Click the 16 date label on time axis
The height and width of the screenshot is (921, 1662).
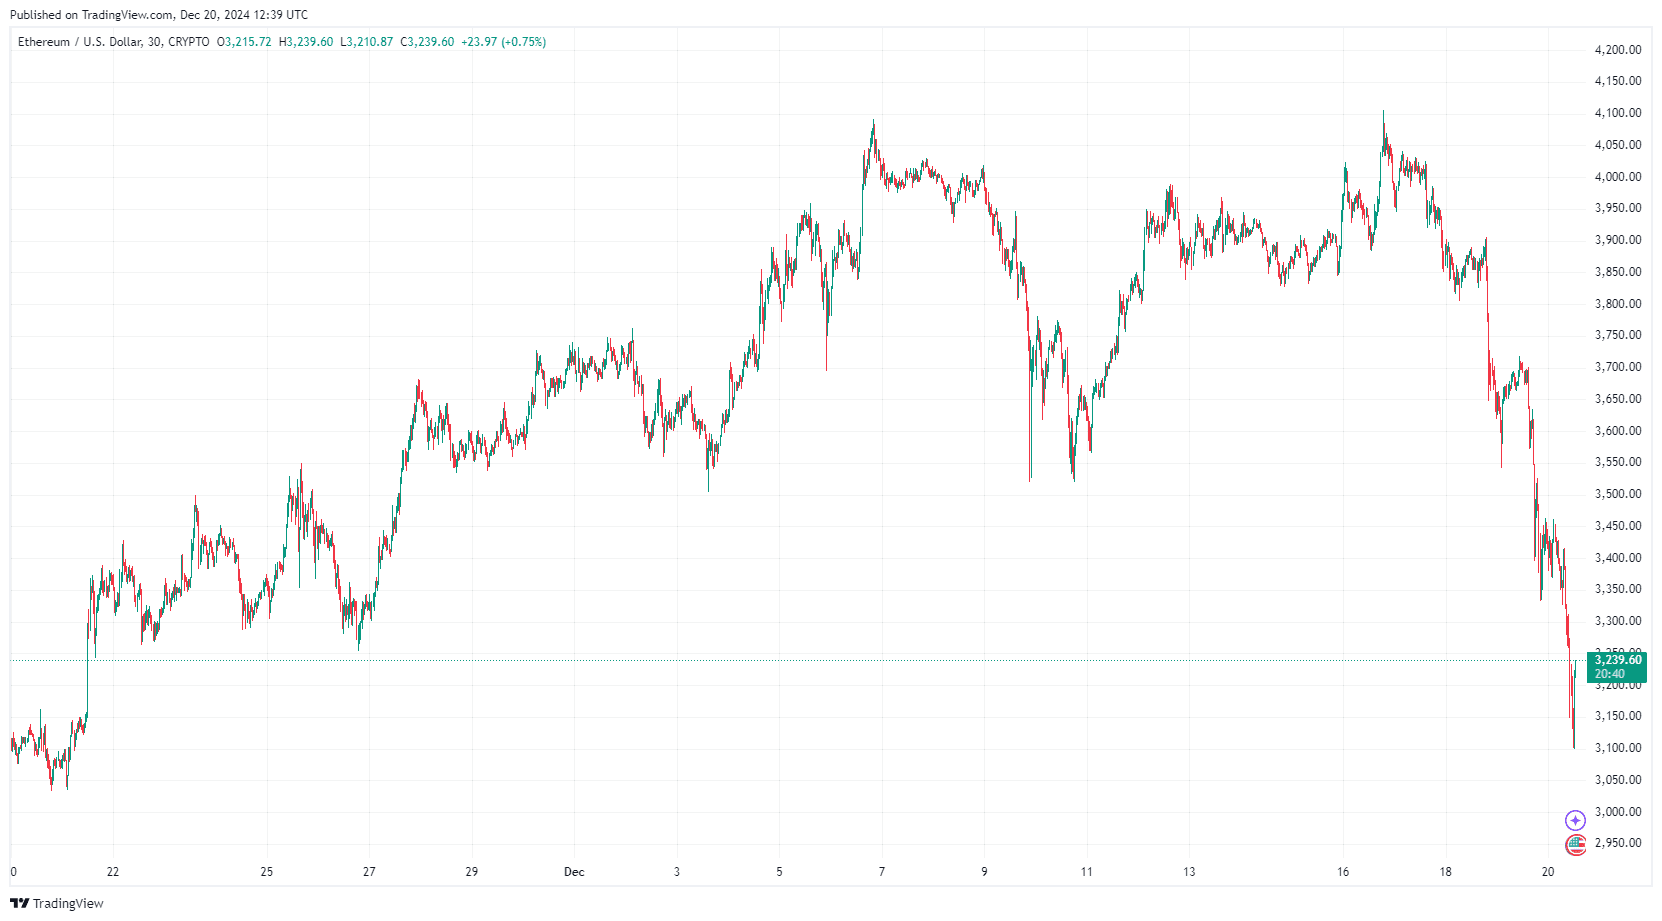point(1343,872)
